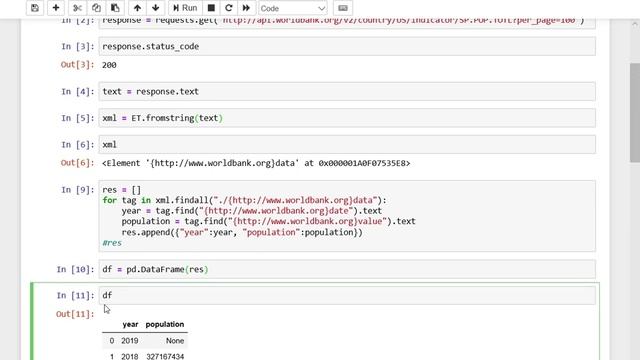Click the Out[11]: prompt label
The width and height of the screenshot is (640, 360).
[75, 314]
